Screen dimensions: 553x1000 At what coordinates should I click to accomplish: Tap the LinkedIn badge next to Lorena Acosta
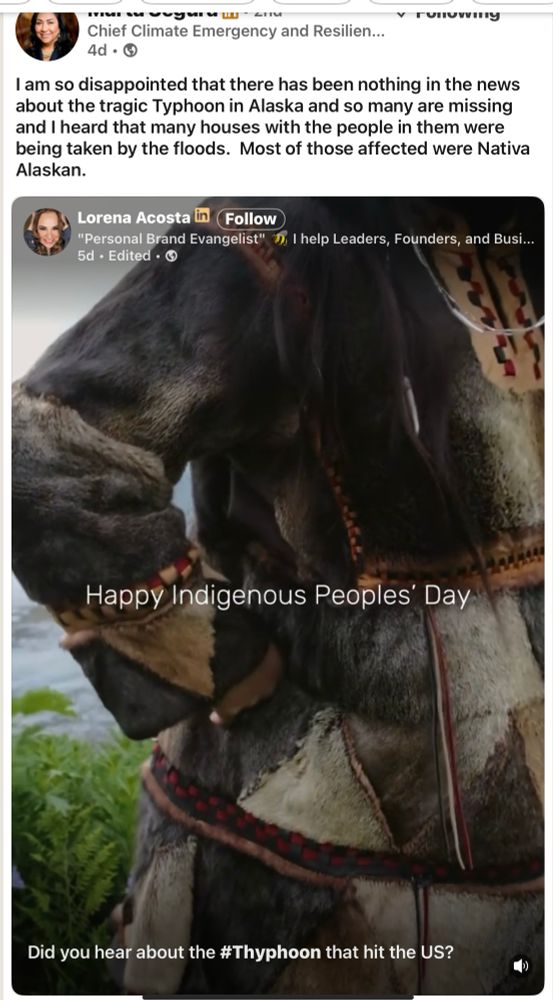pos(202,216)
